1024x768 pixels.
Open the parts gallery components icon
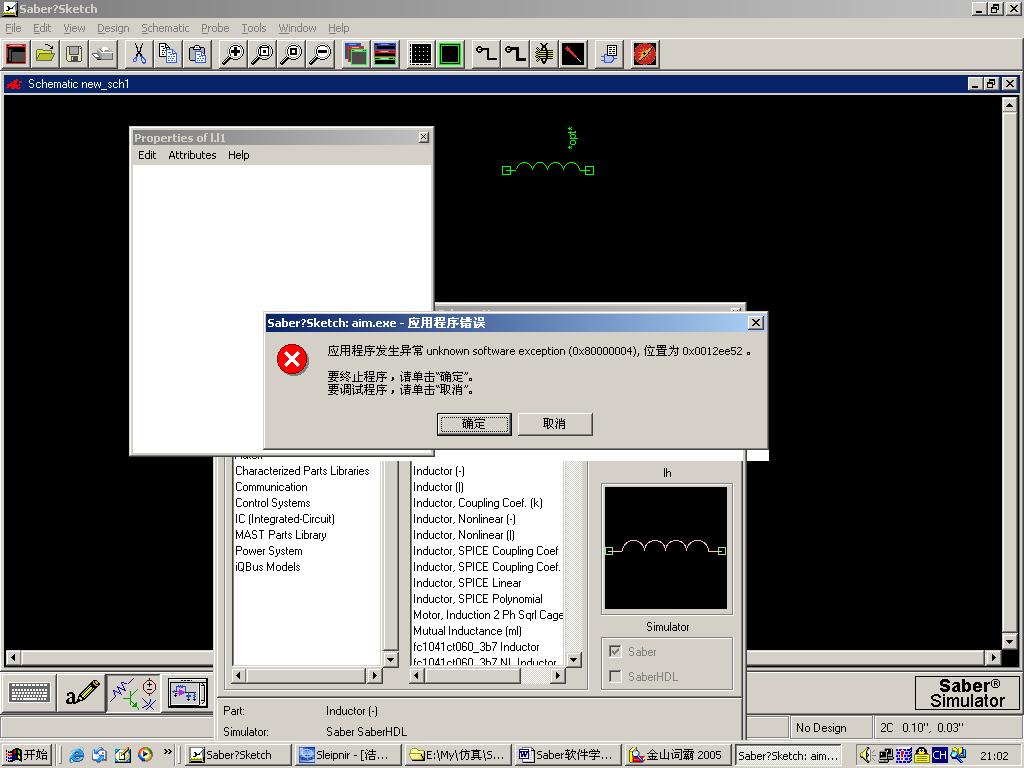coord(134,693)
